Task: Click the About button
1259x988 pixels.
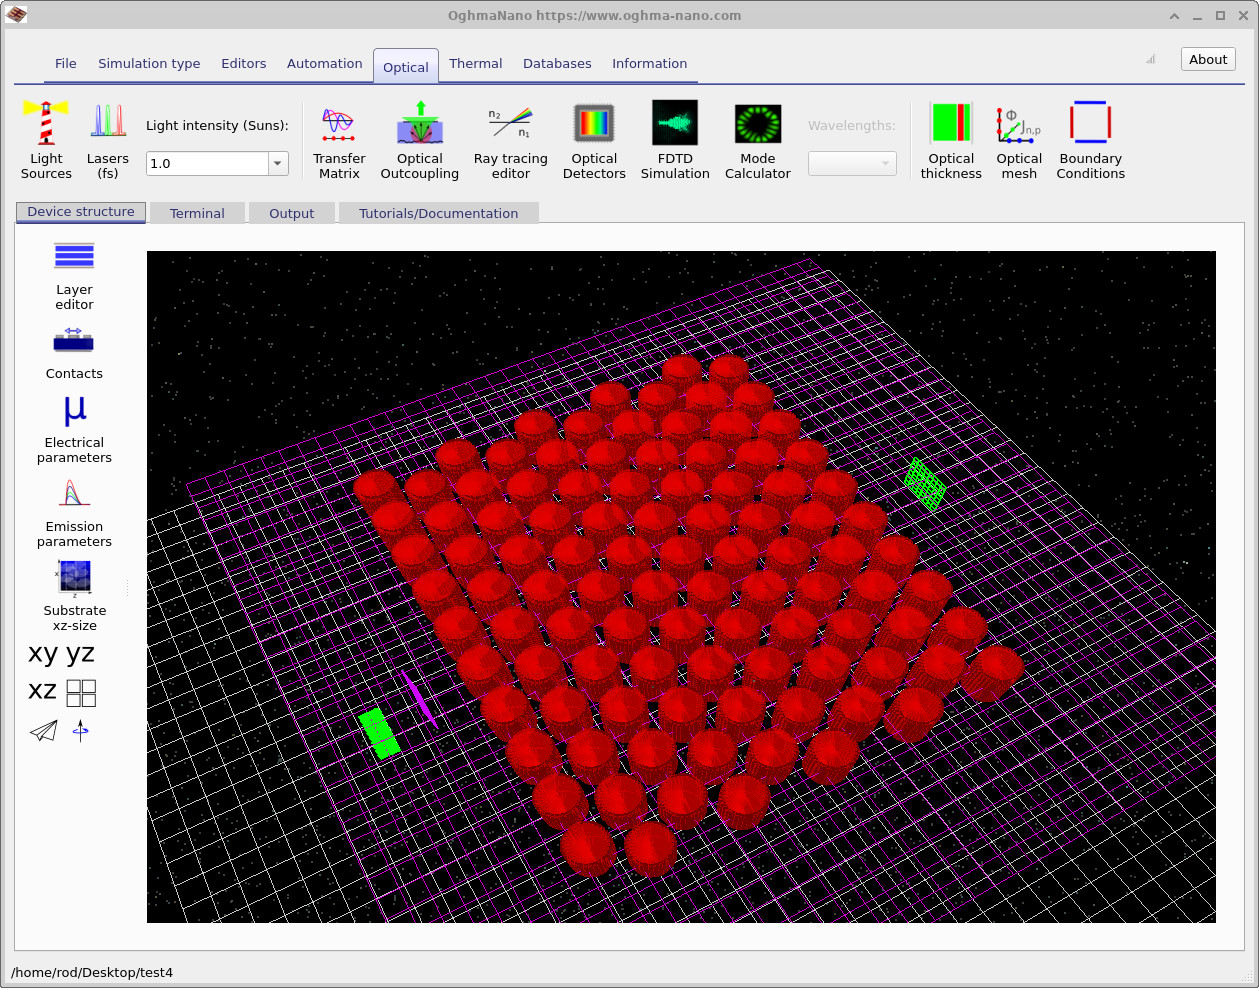Action: tap(1208, 59)
